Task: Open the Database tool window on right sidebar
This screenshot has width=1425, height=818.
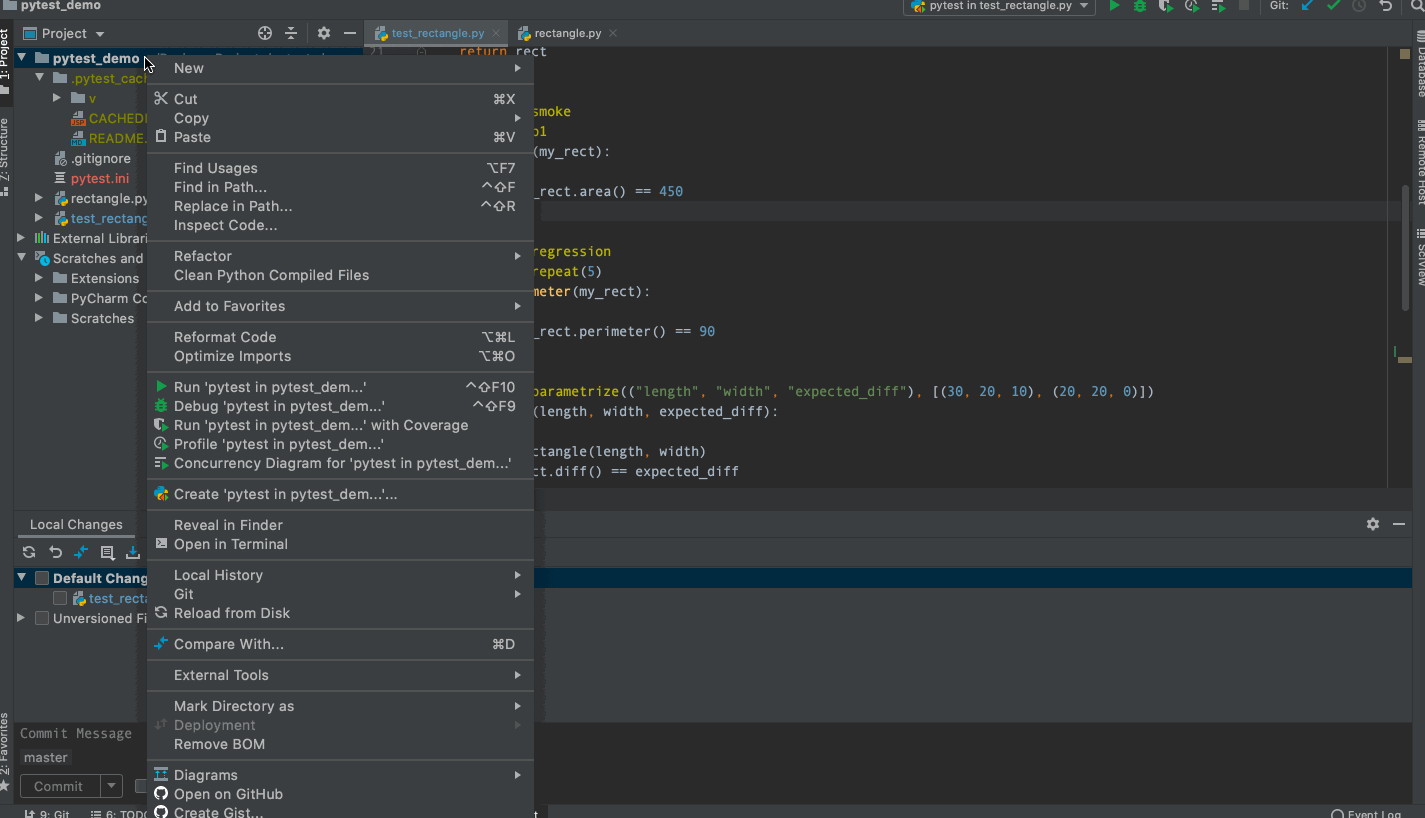Action: coord(1419,66)
